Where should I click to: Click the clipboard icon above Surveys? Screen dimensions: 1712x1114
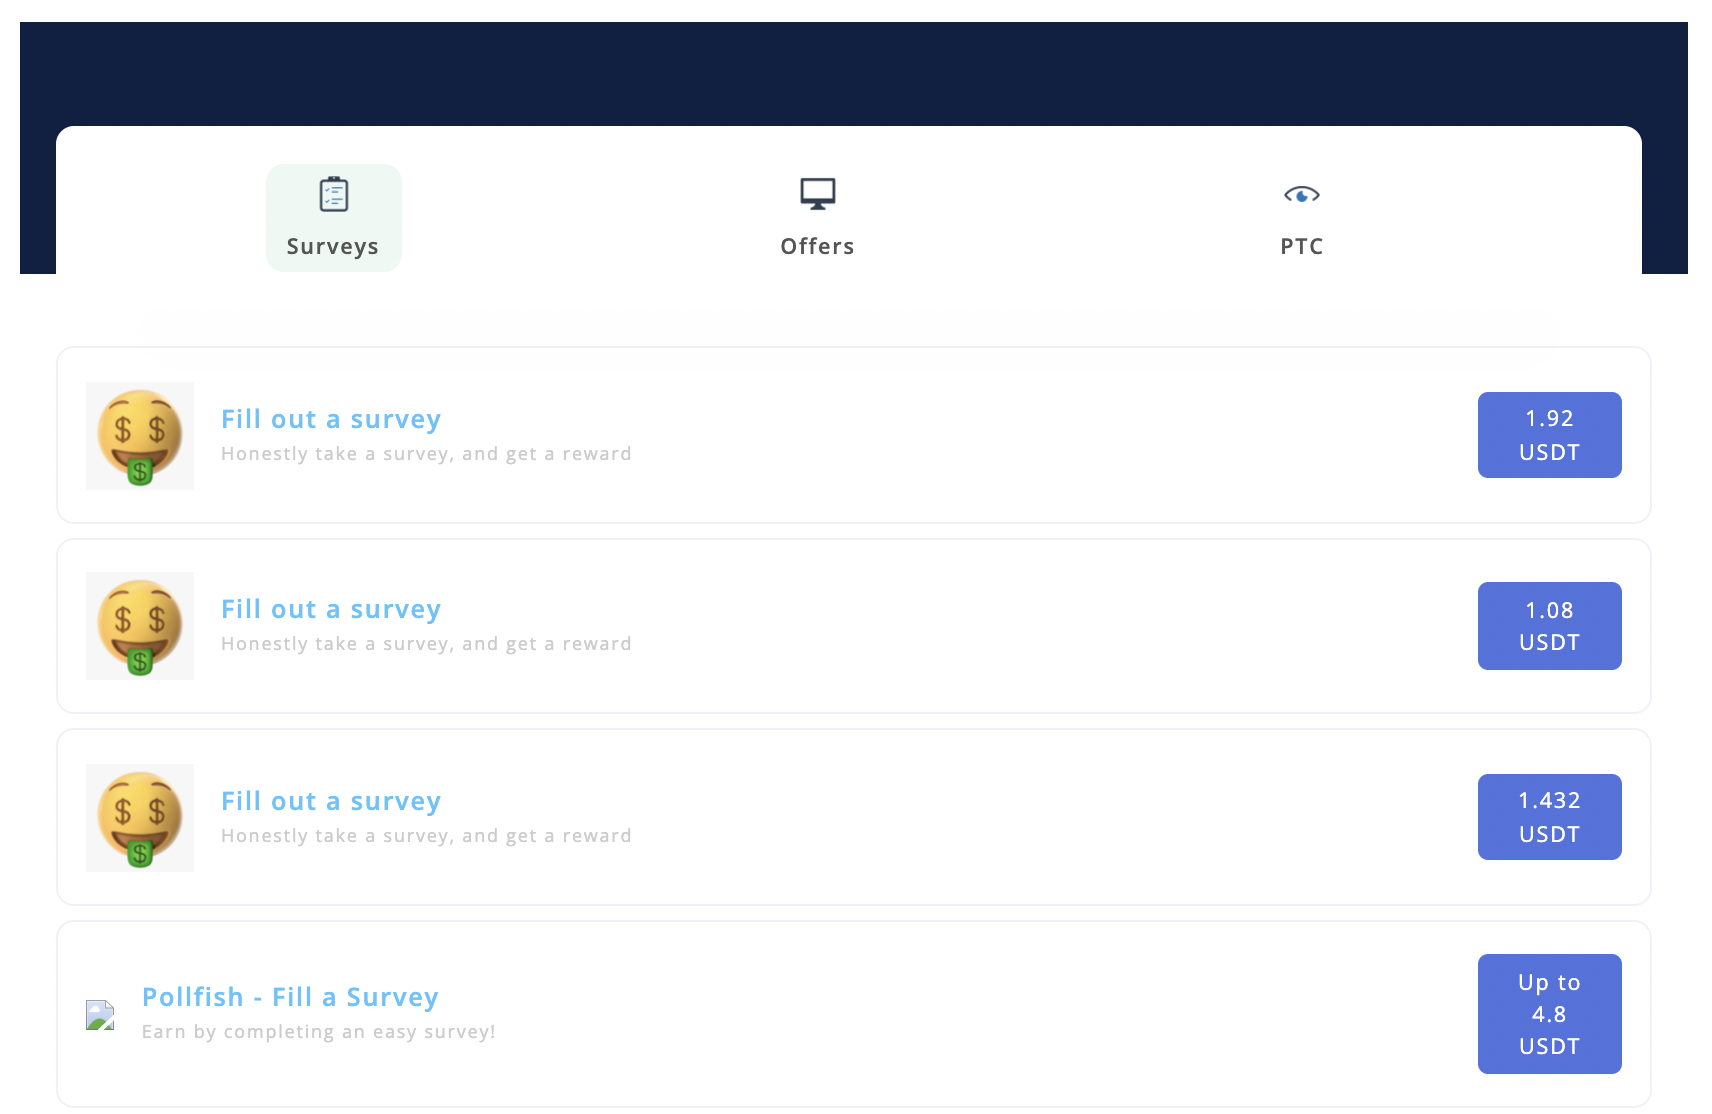point(333,194)
